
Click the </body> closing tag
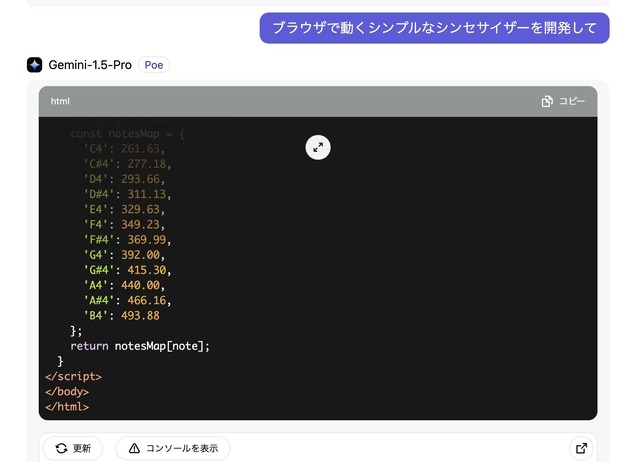[x=67, y=392]
